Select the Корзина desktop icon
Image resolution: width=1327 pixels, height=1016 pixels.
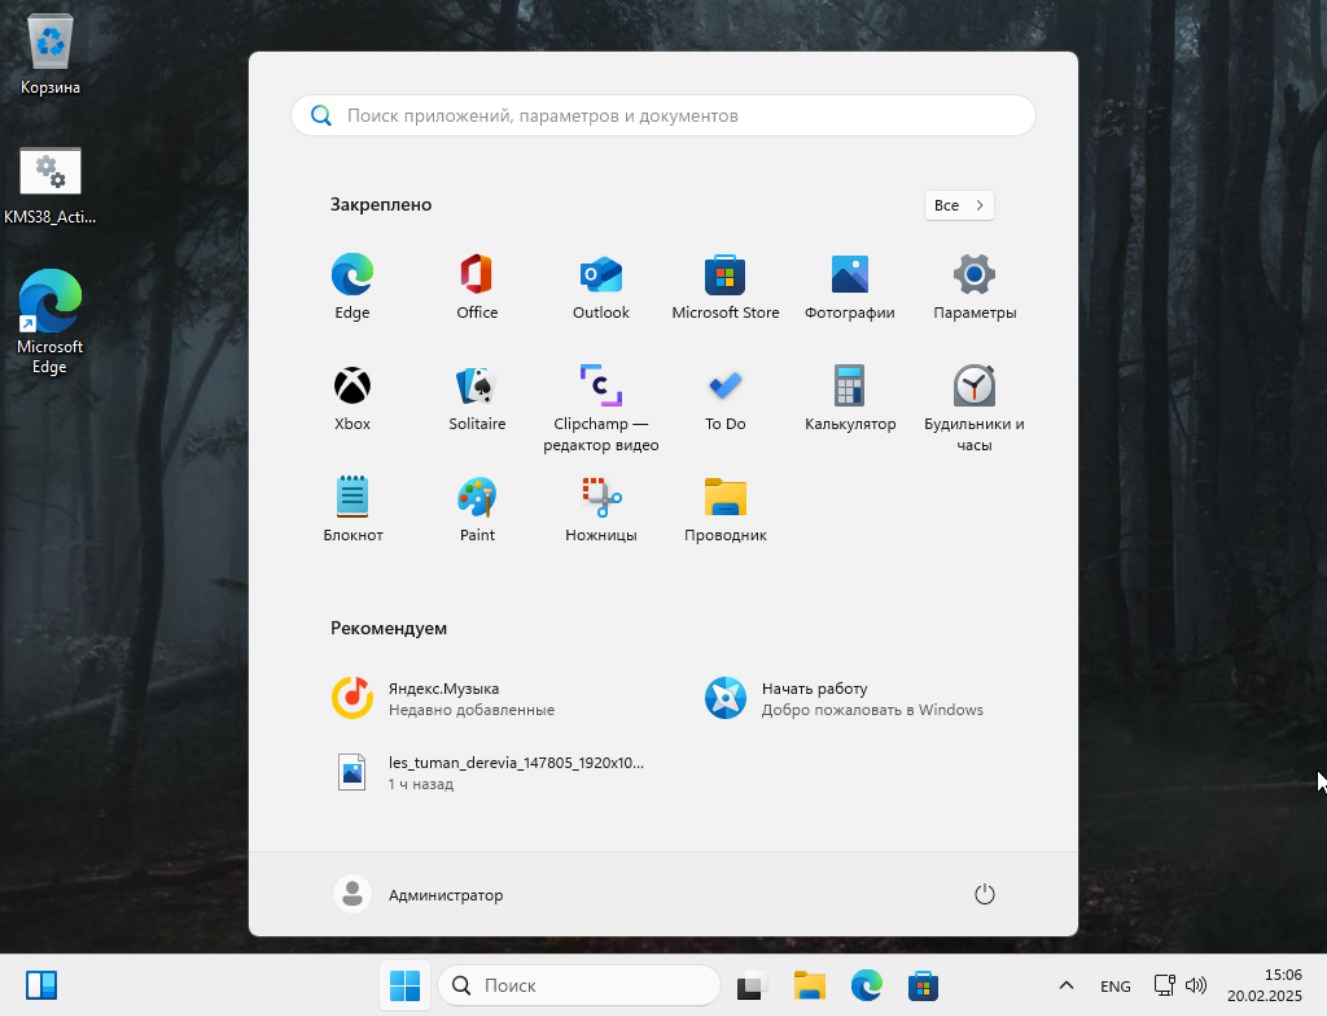tap(50, 55)
